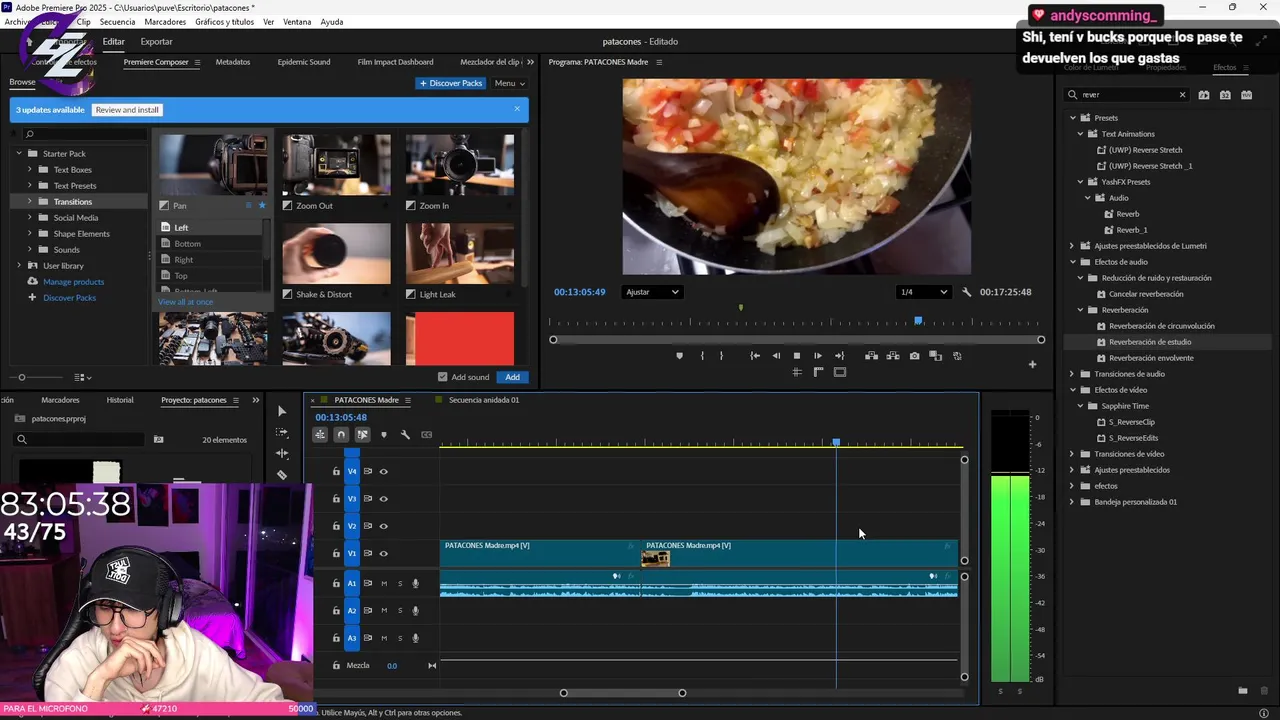Lock the V1 track
The image size is (1280, 720).
(336, 554)
